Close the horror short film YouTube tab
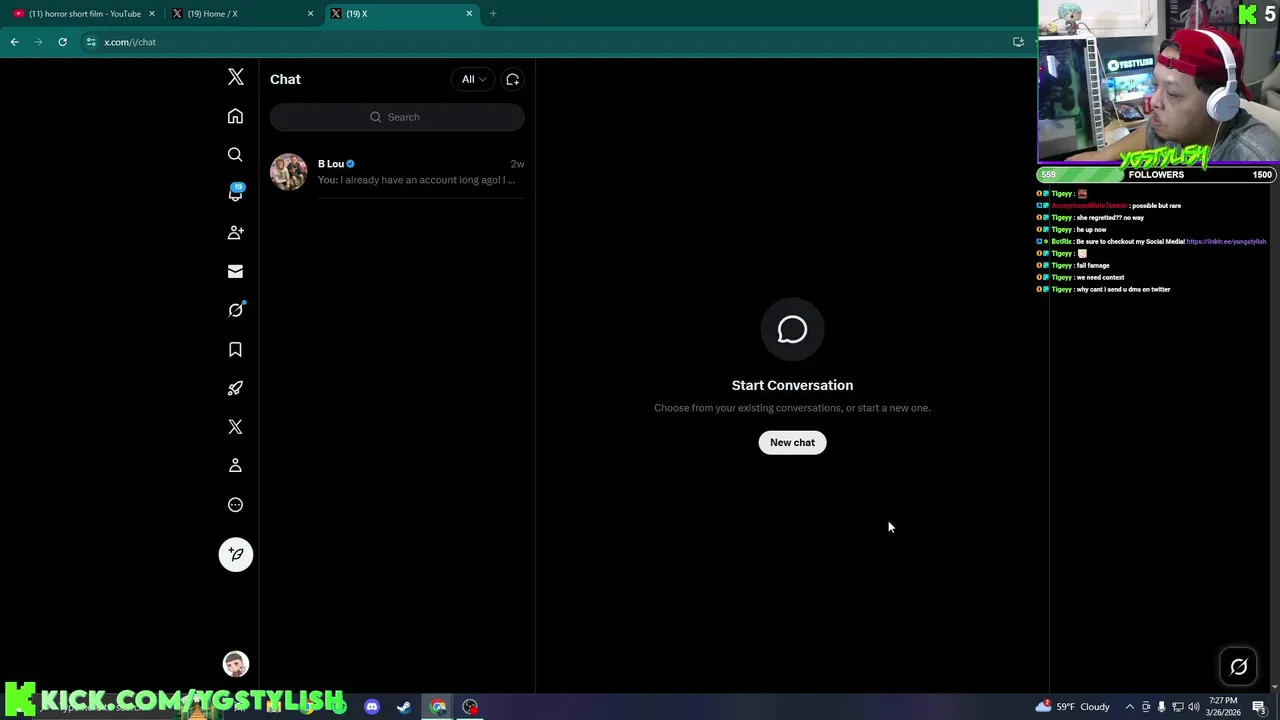 coord(152,14)
